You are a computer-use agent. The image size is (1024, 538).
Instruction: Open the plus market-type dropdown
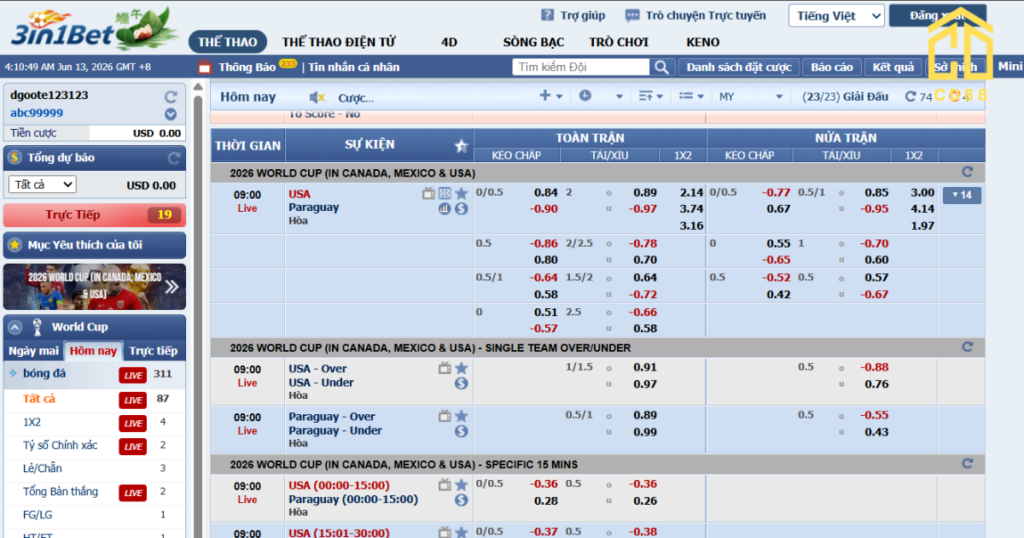pos(551,96)
